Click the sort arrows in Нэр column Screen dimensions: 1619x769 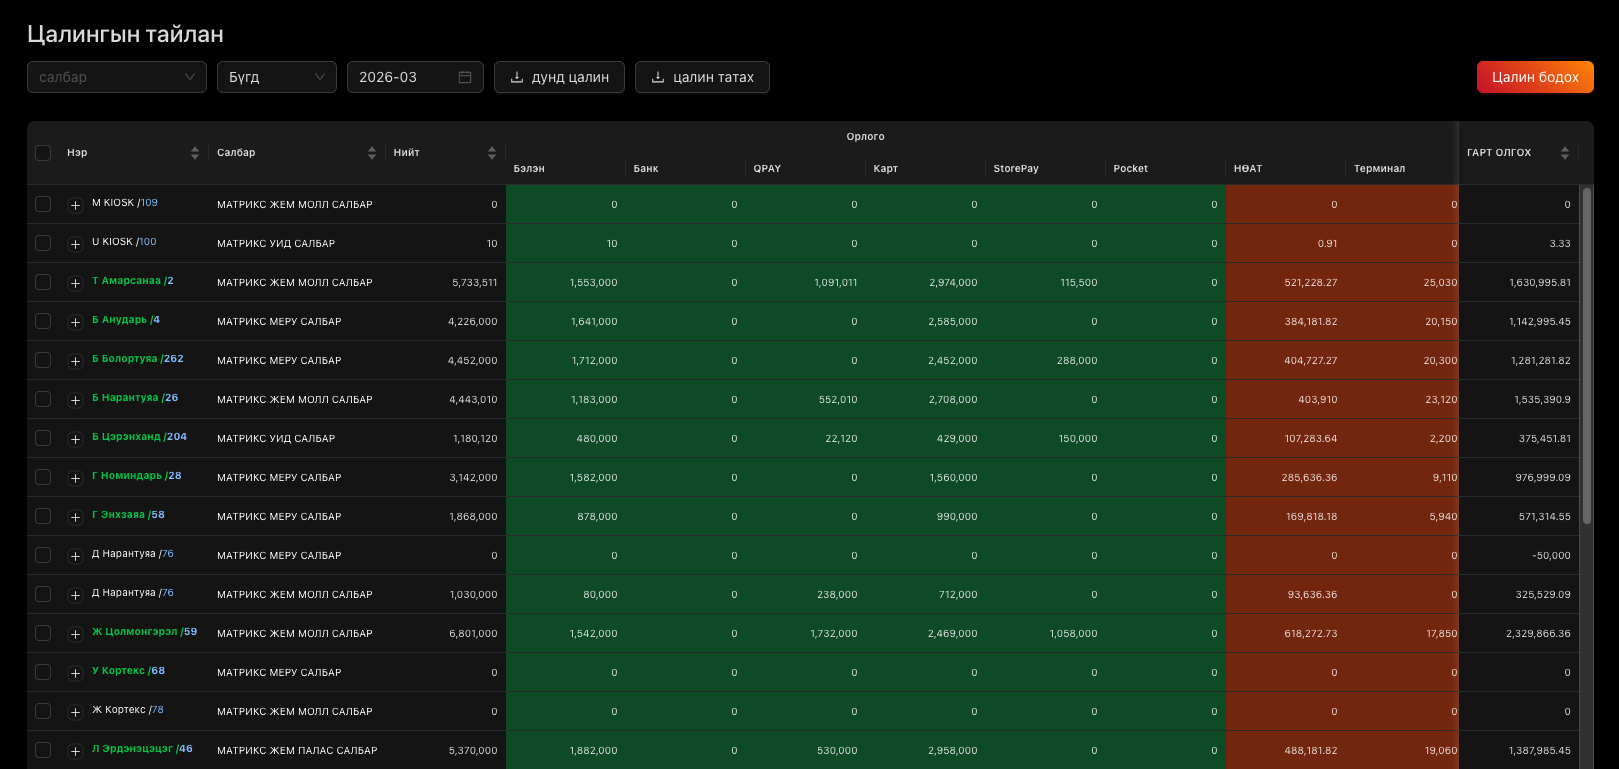click(195, 153)
